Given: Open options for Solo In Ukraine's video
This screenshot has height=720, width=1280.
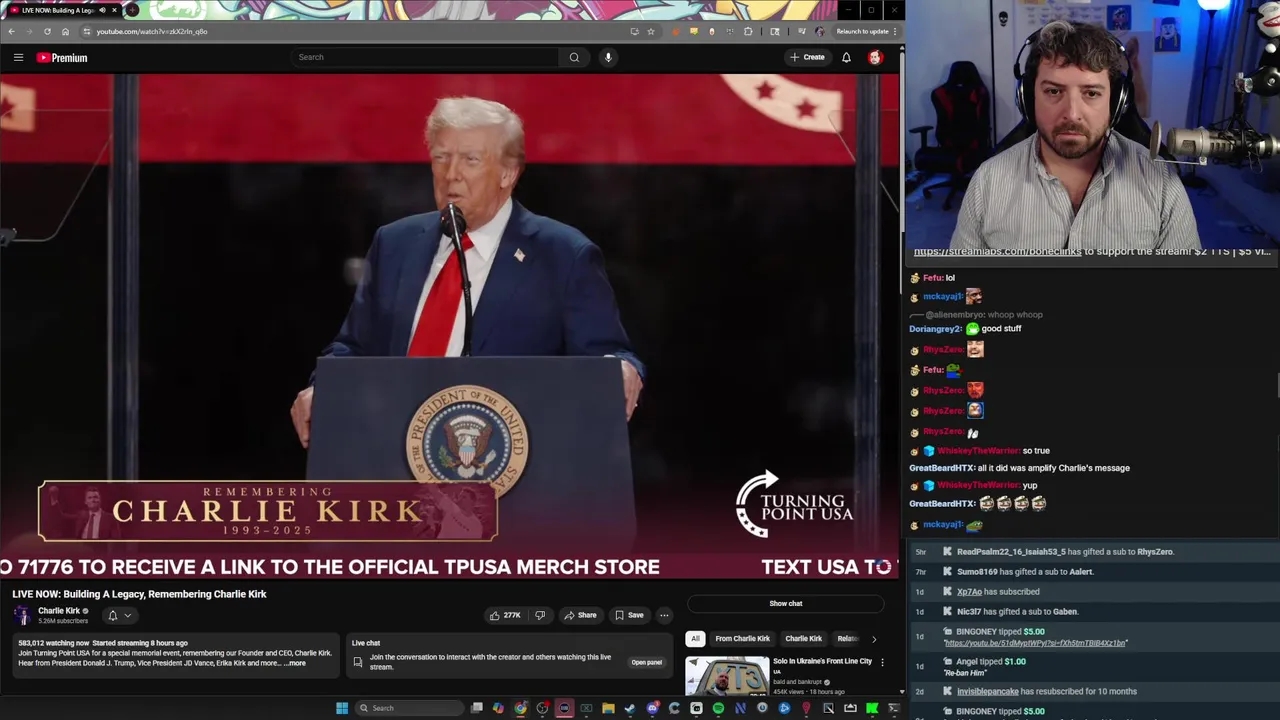Looking at the screenshot, I should [882, 662].
